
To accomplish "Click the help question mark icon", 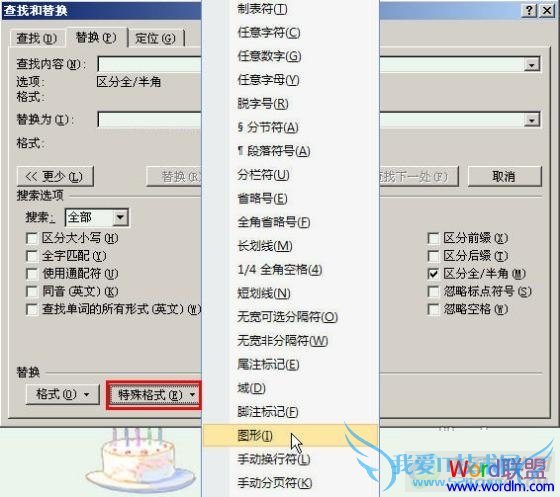I will pos(530,10).
